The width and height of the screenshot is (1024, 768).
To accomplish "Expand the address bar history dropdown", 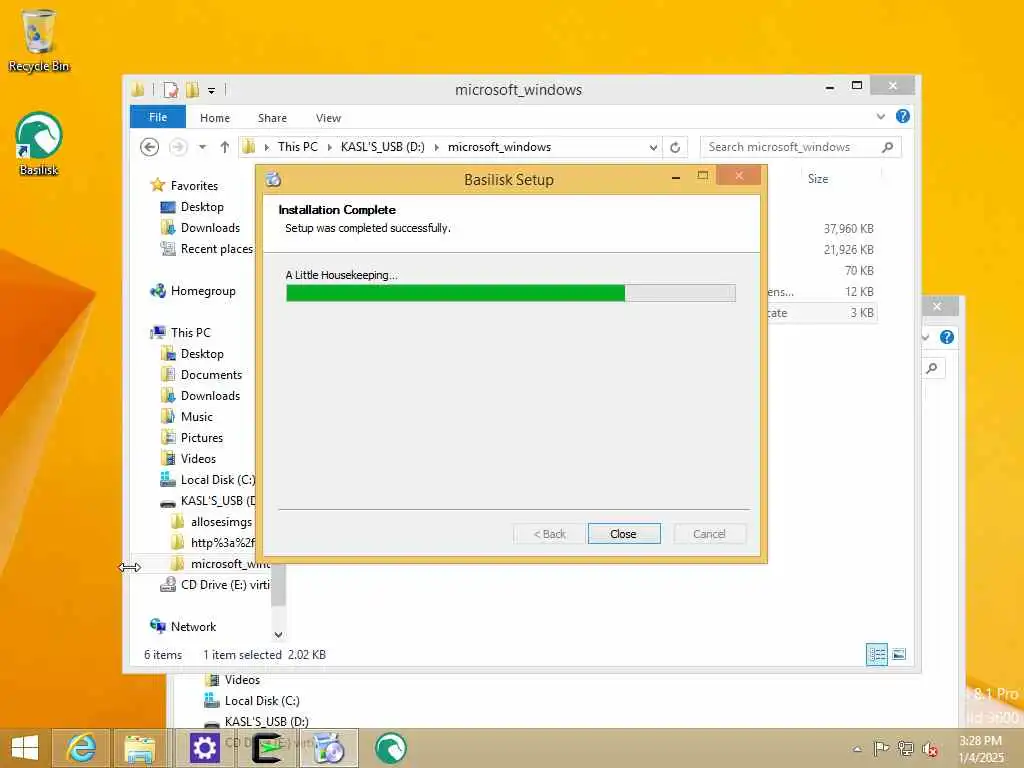I will [653, 148].
